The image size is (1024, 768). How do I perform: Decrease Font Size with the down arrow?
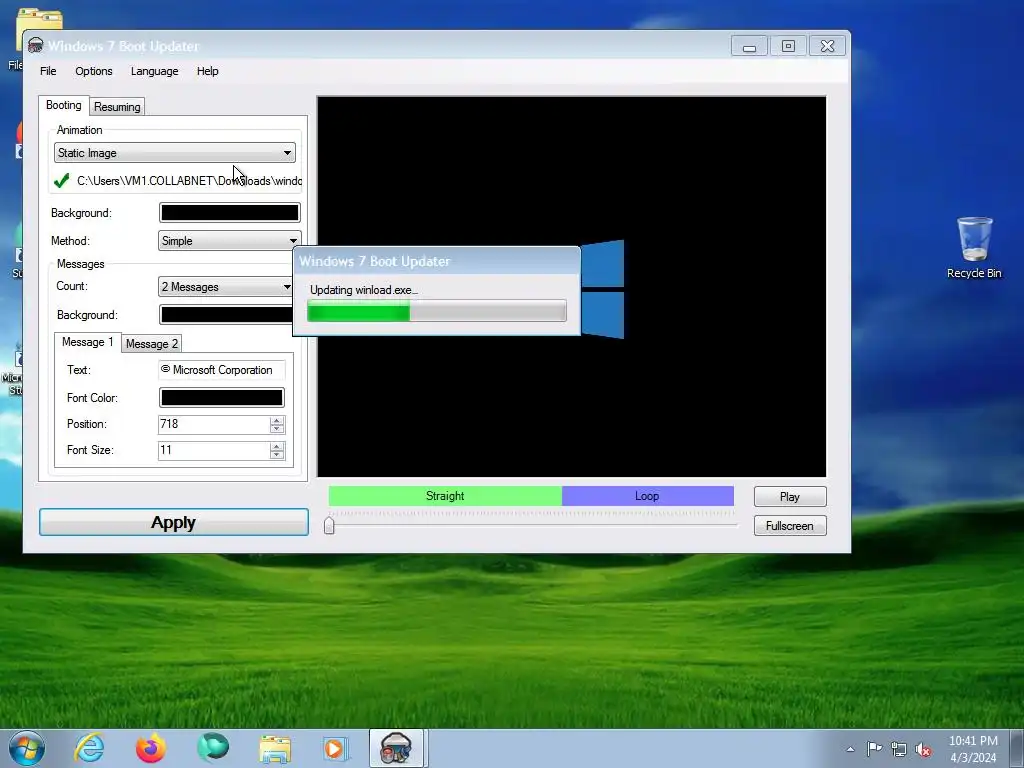(277, 455)
